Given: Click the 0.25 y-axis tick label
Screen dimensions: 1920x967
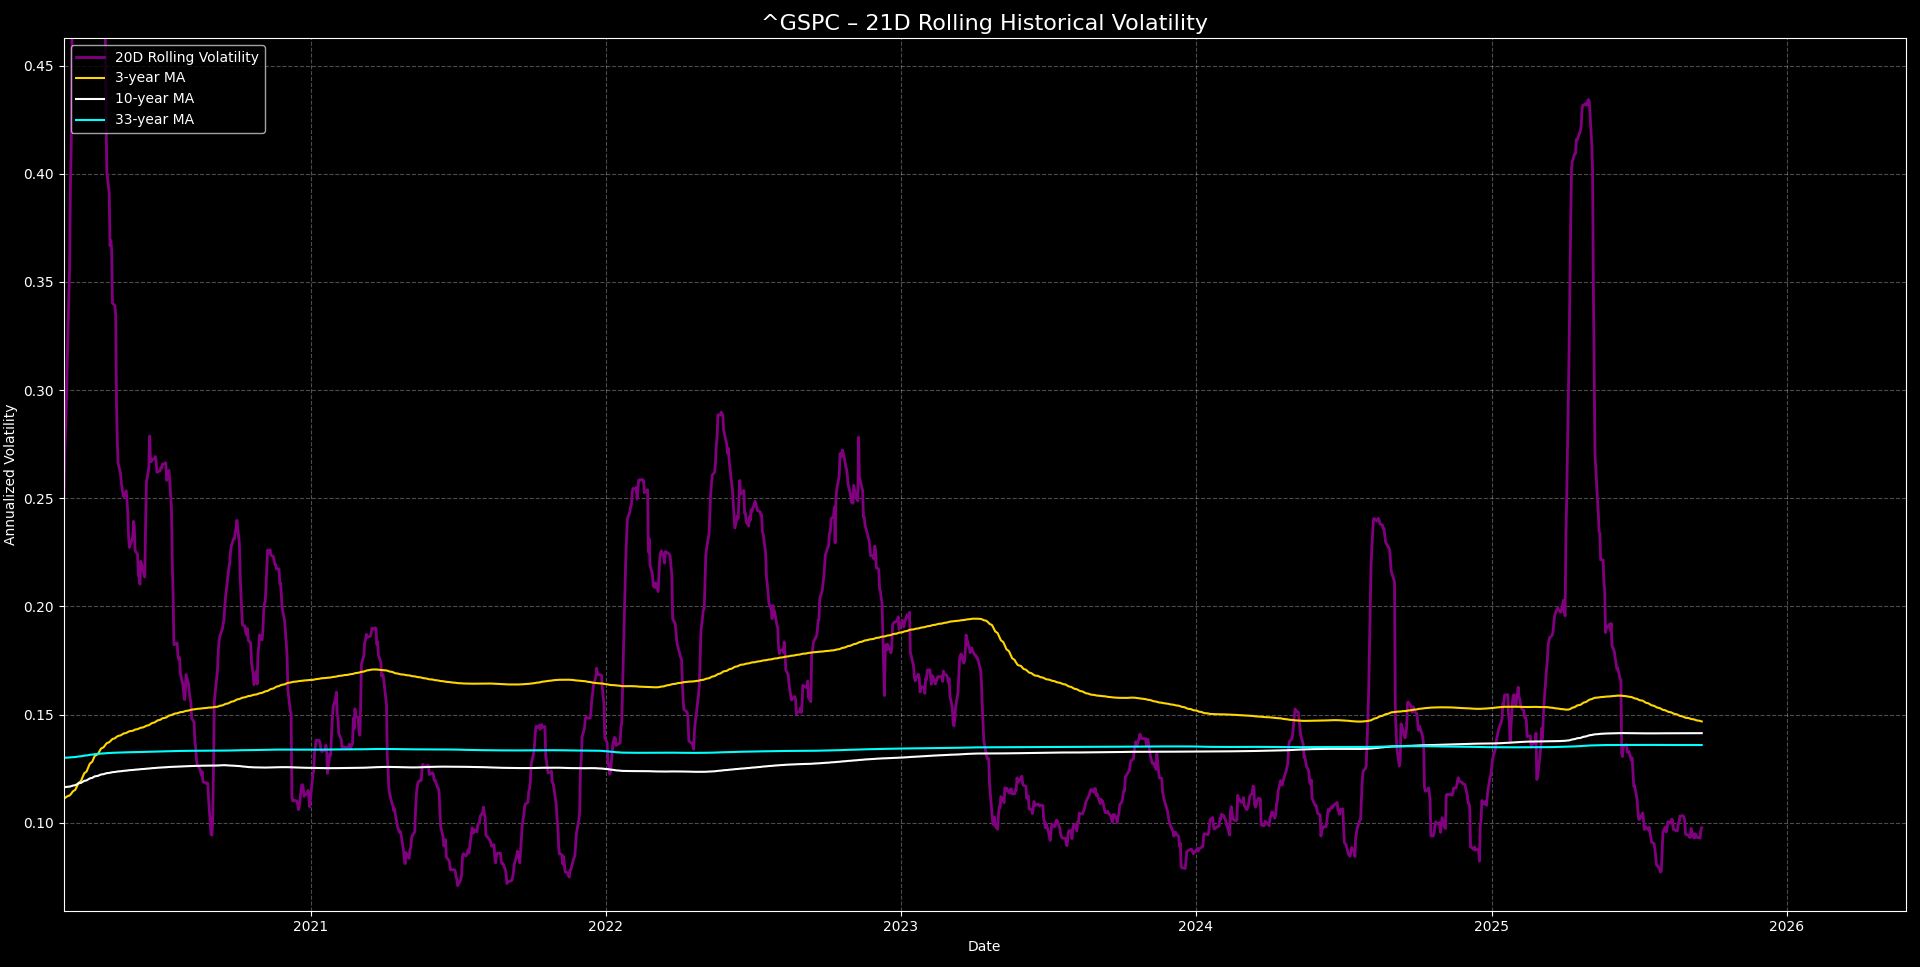Looking at the screenshot, I should pyautogui.click(x=38, y=499).
